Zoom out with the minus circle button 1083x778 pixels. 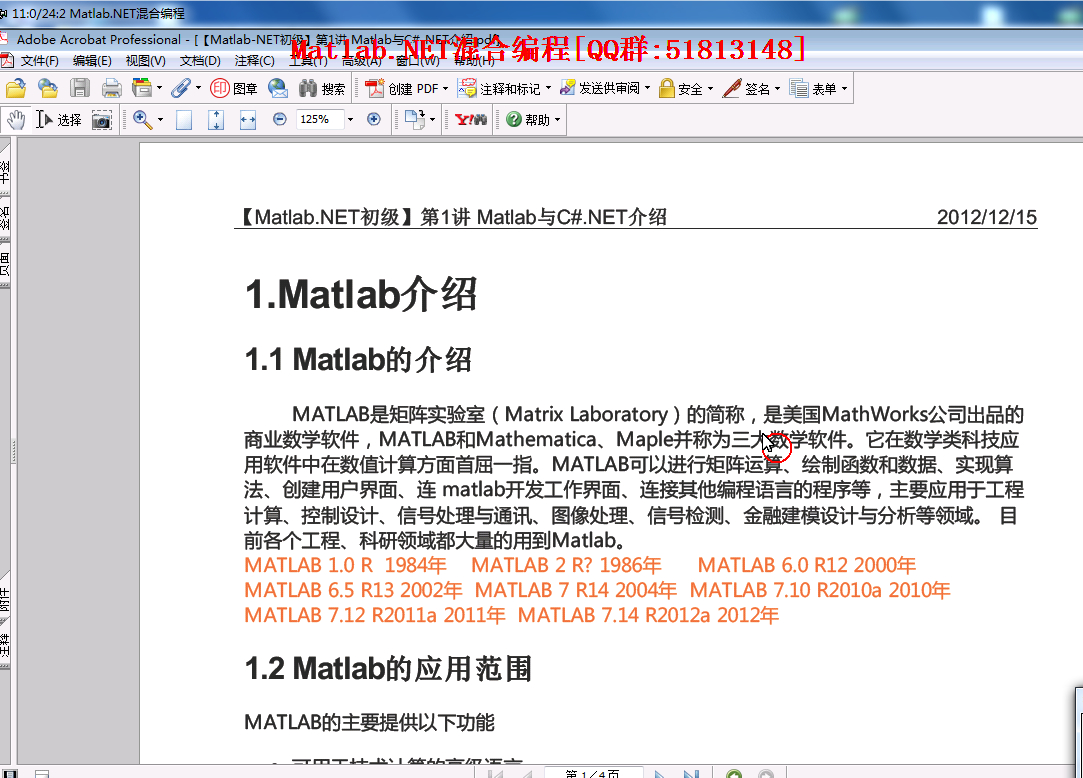(x=280, y=120)
